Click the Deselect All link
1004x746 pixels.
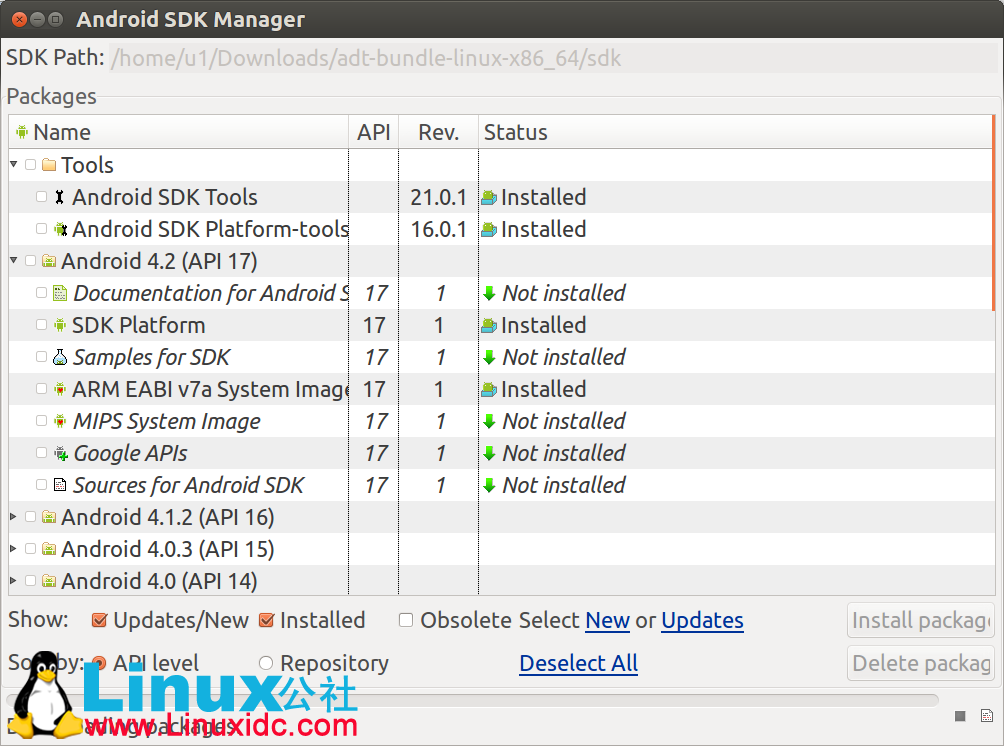[578, 664]
